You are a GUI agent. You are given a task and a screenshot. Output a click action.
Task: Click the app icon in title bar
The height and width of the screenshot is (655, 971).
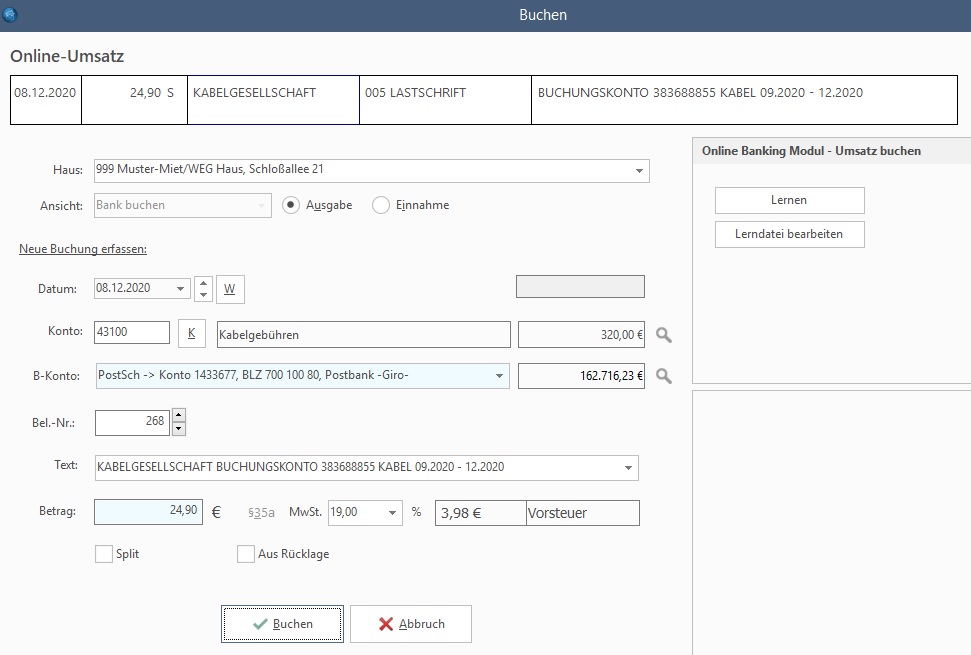11,14
